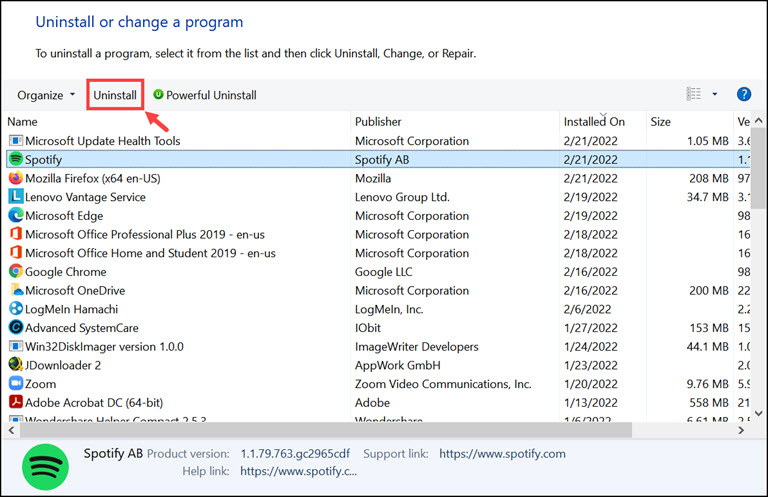
Task: Click the Mozilla Firefox icon in list
Action: (x=16, y=178)
